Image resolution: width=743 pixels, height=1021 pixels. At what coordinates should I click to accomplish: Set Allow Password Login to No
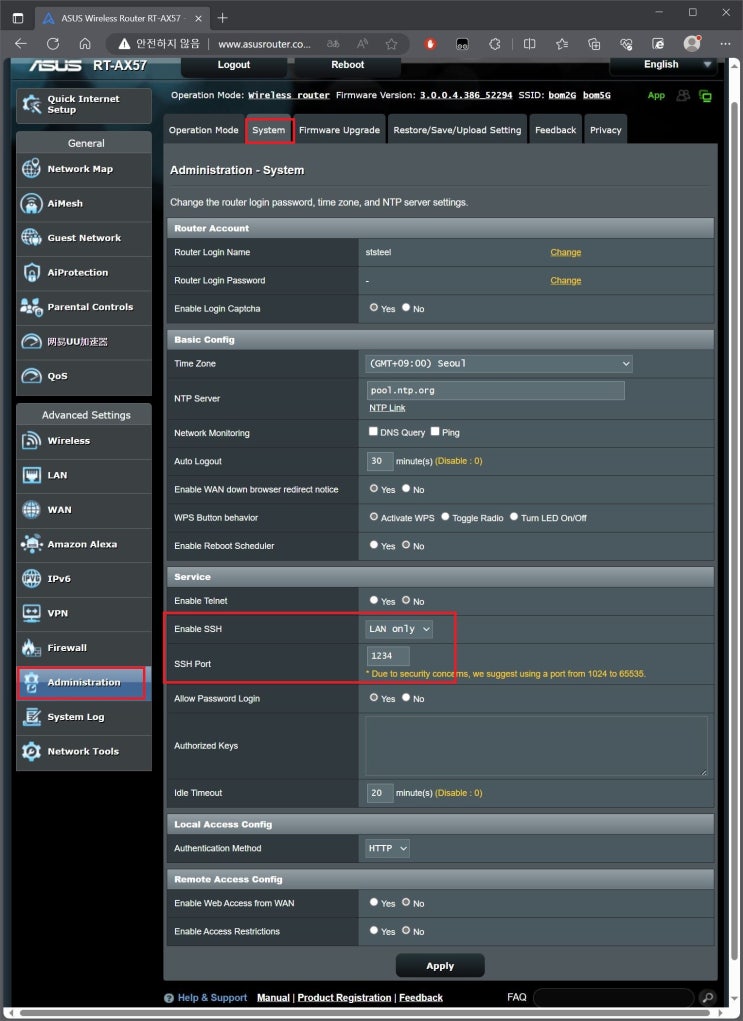click(x=406, y=697)
